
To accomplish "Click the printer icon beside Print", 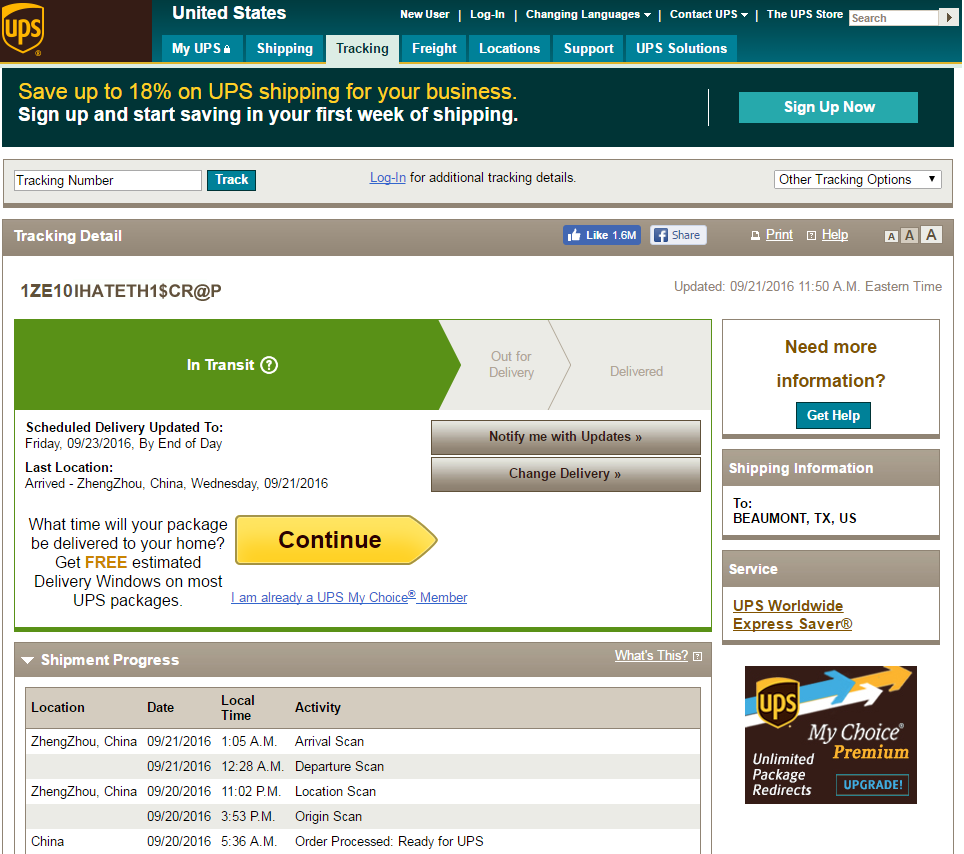I will pyautogui.click(x=756, y=235).
